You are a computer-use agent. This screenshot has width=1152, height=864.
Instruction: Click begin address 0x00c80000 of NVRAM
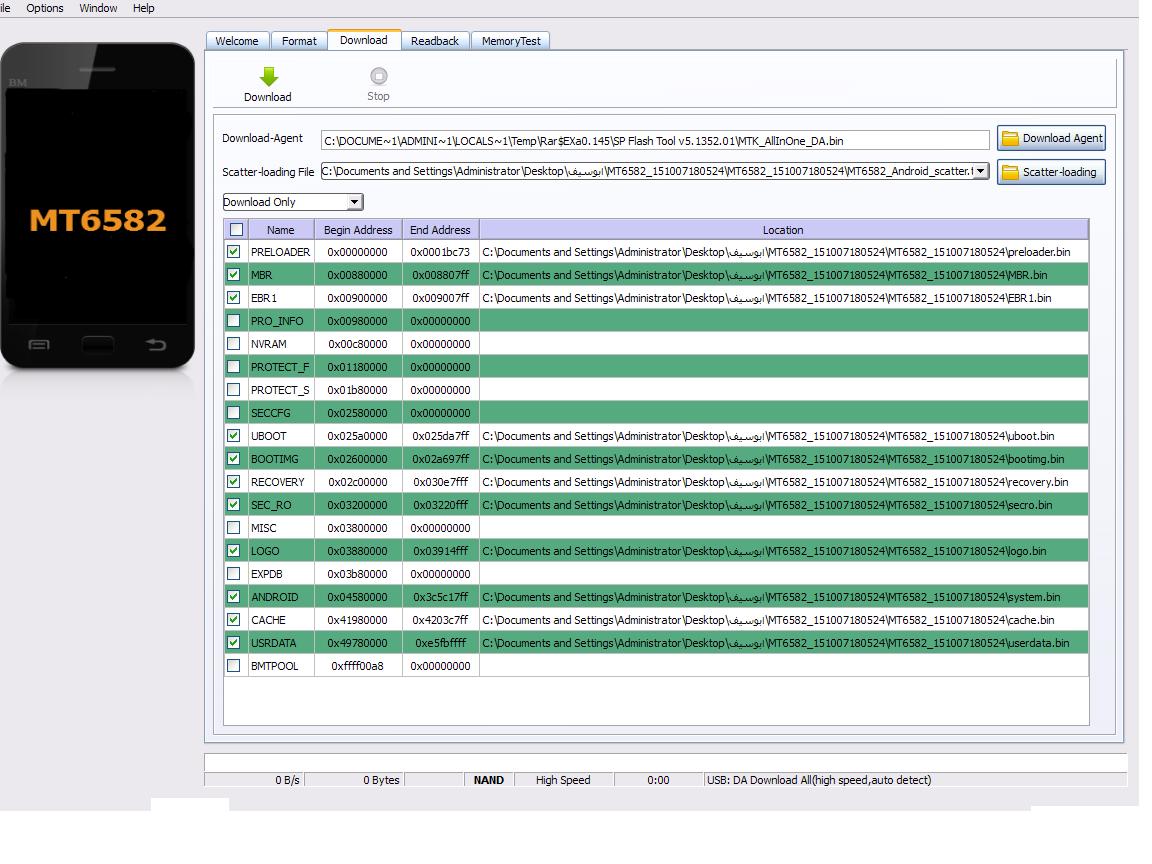tap(358, 344)
